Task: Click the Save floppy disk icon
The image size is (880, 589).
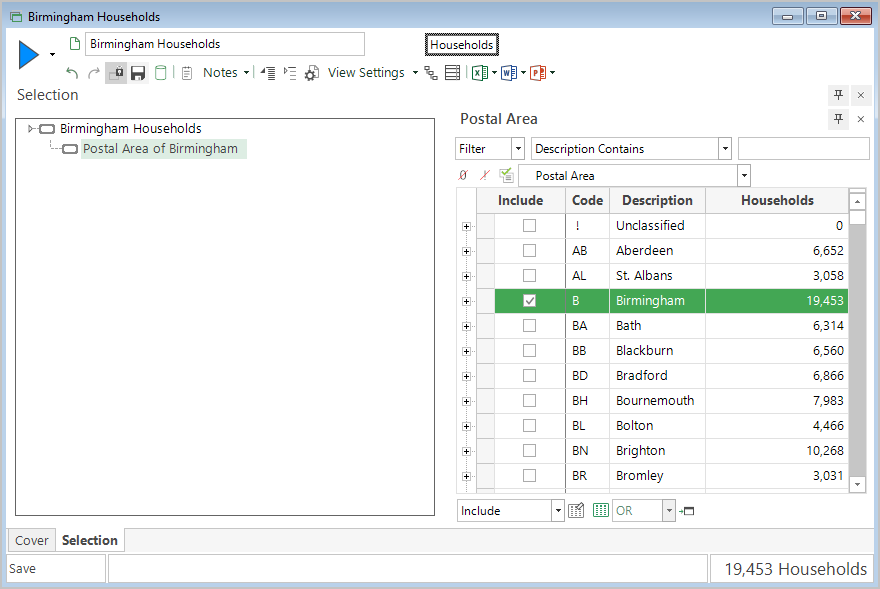Action: point(138,73)
